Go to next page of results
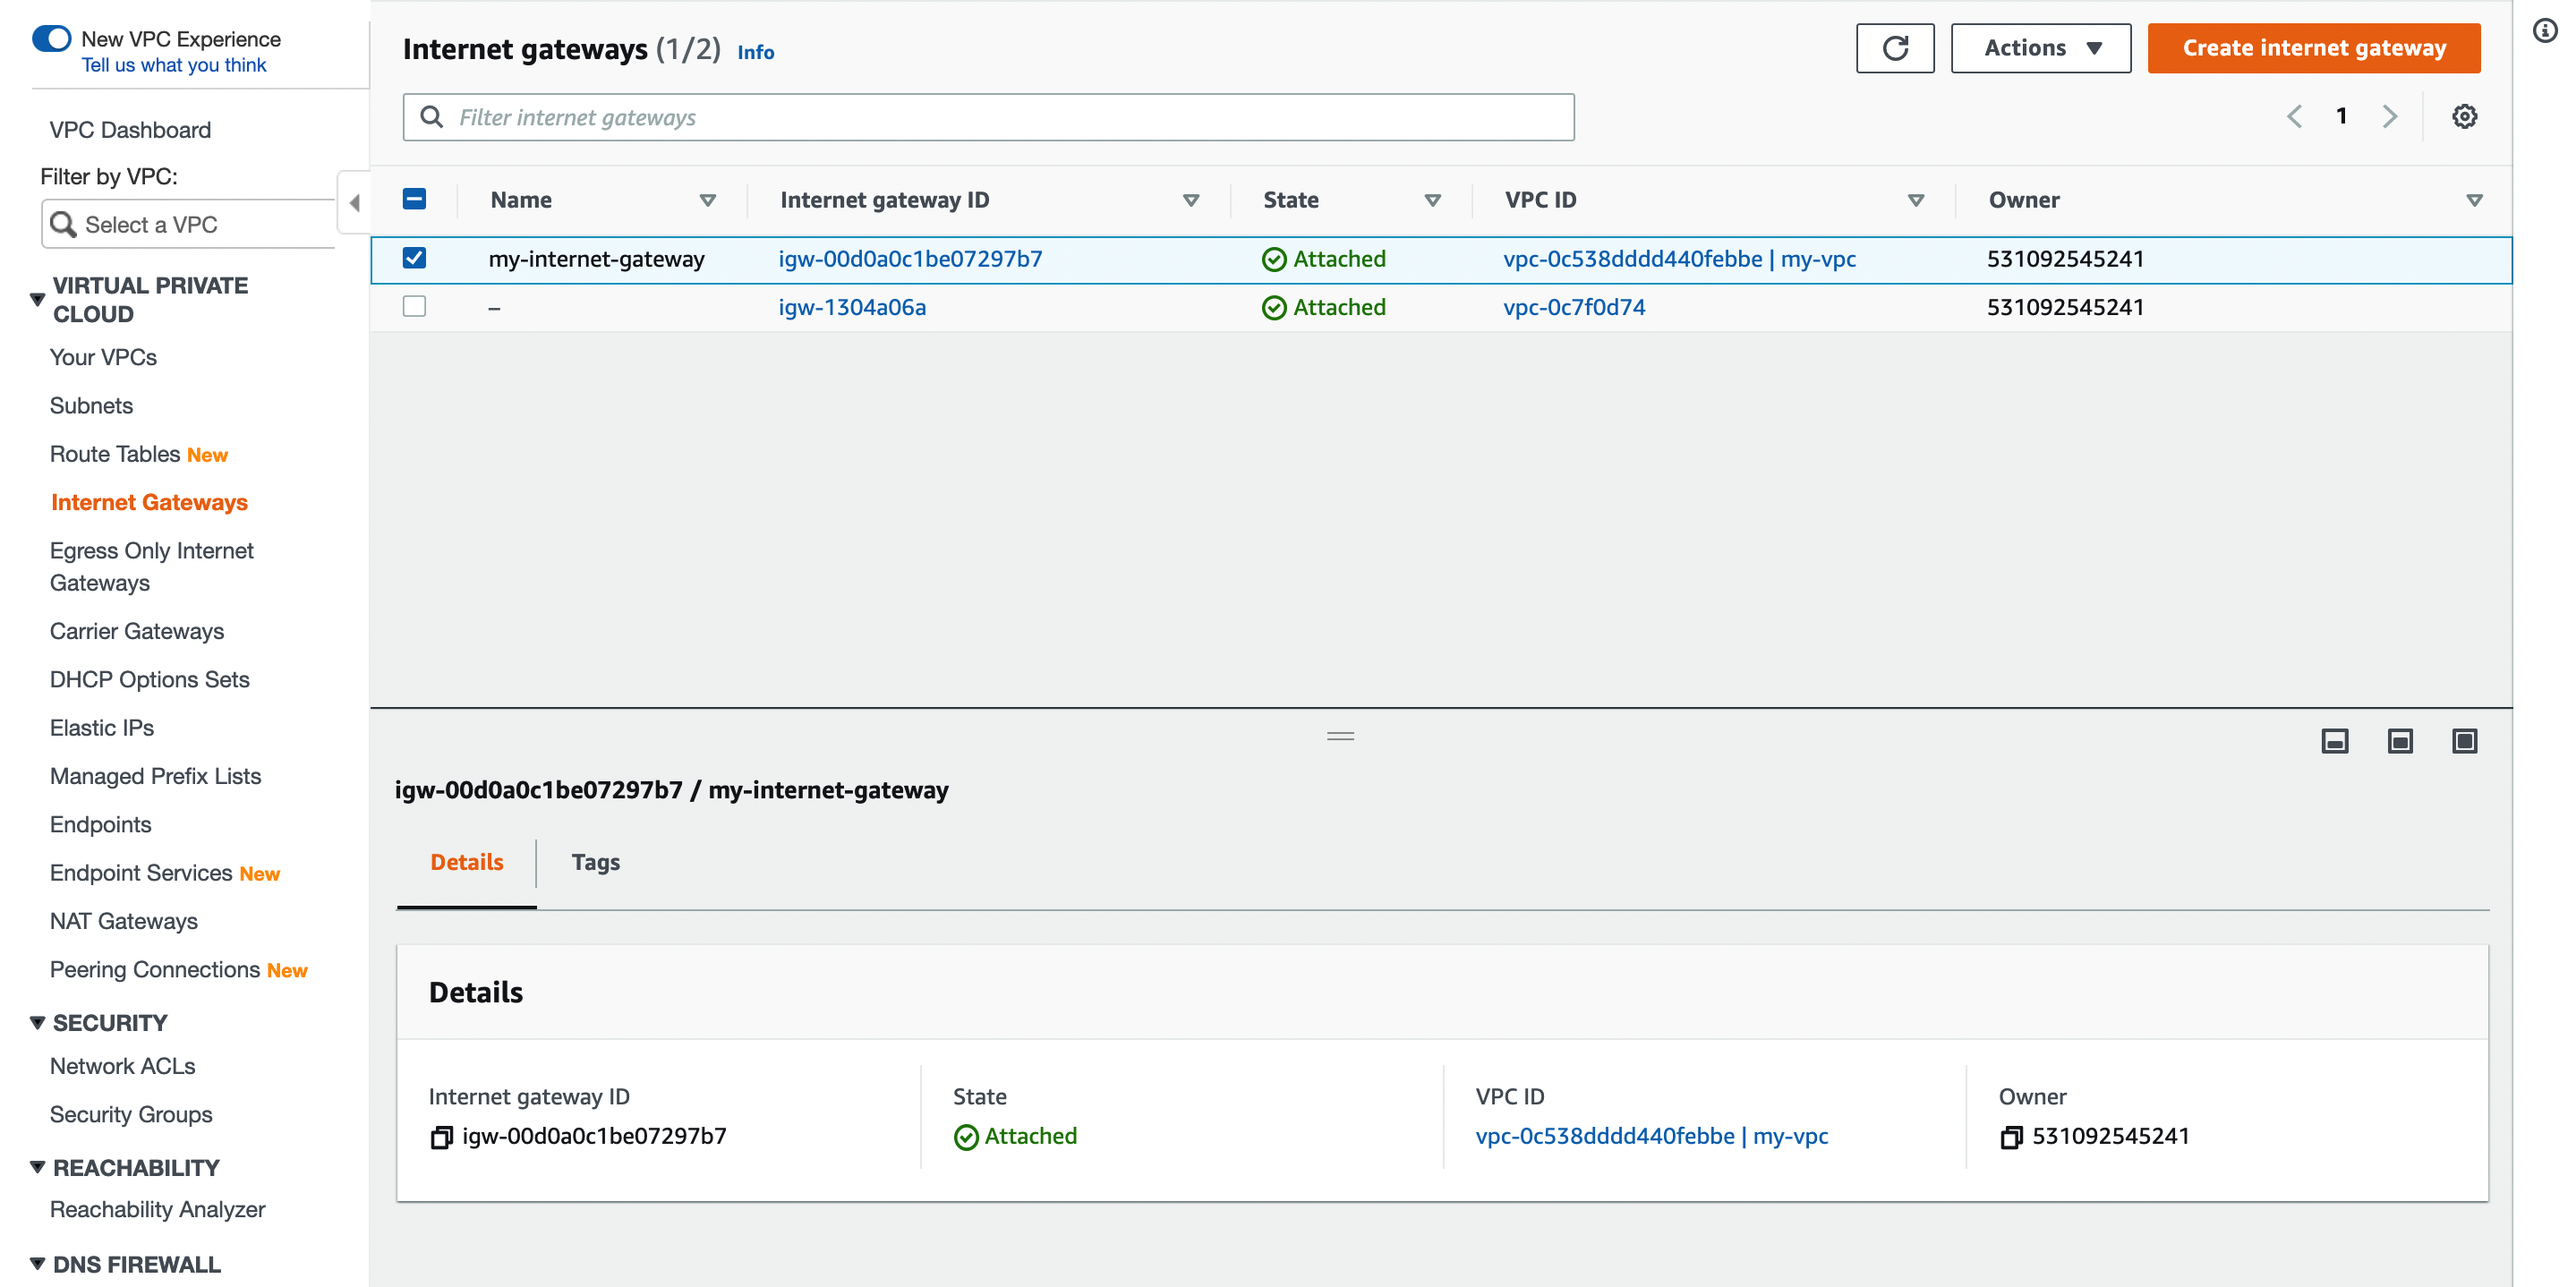The image size is (2576, 1287). pyautogui.click(x=2389, y=117)
